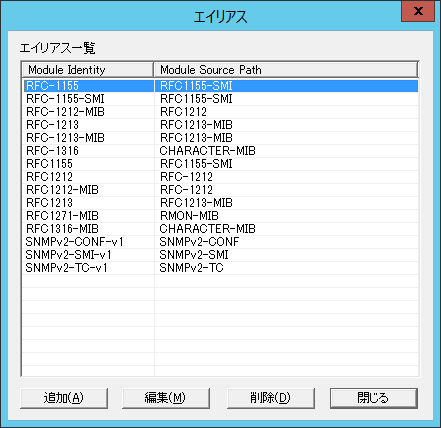Select the SNMPv2-SMI-v1 alias row

(x=220, y=255)
